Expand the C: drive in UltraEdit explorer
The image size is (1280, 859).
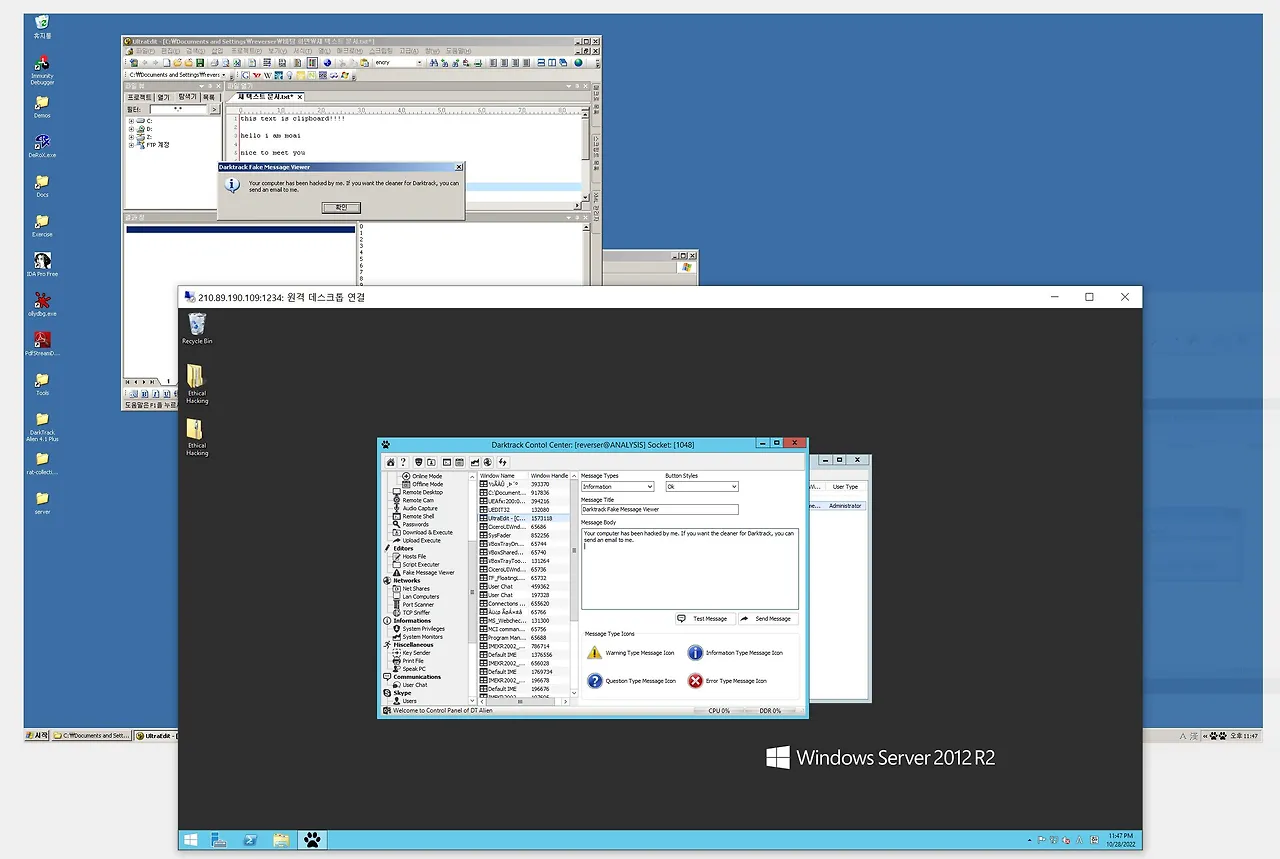131,120
